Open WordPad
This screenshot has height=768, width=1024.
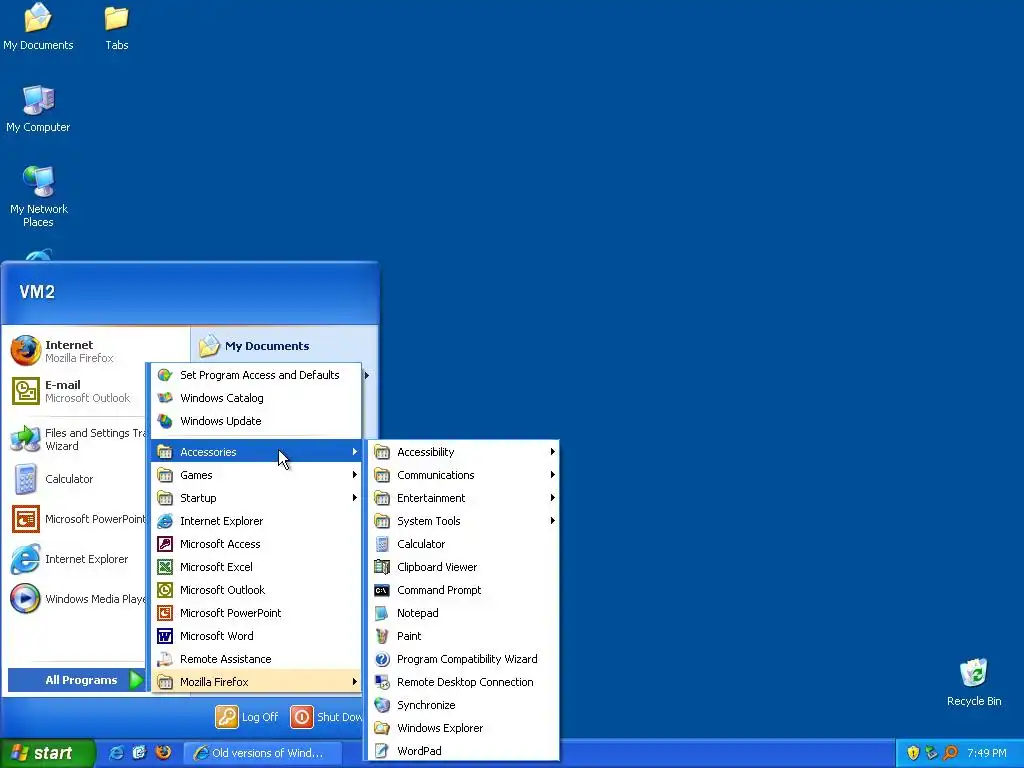click(464, 750)
